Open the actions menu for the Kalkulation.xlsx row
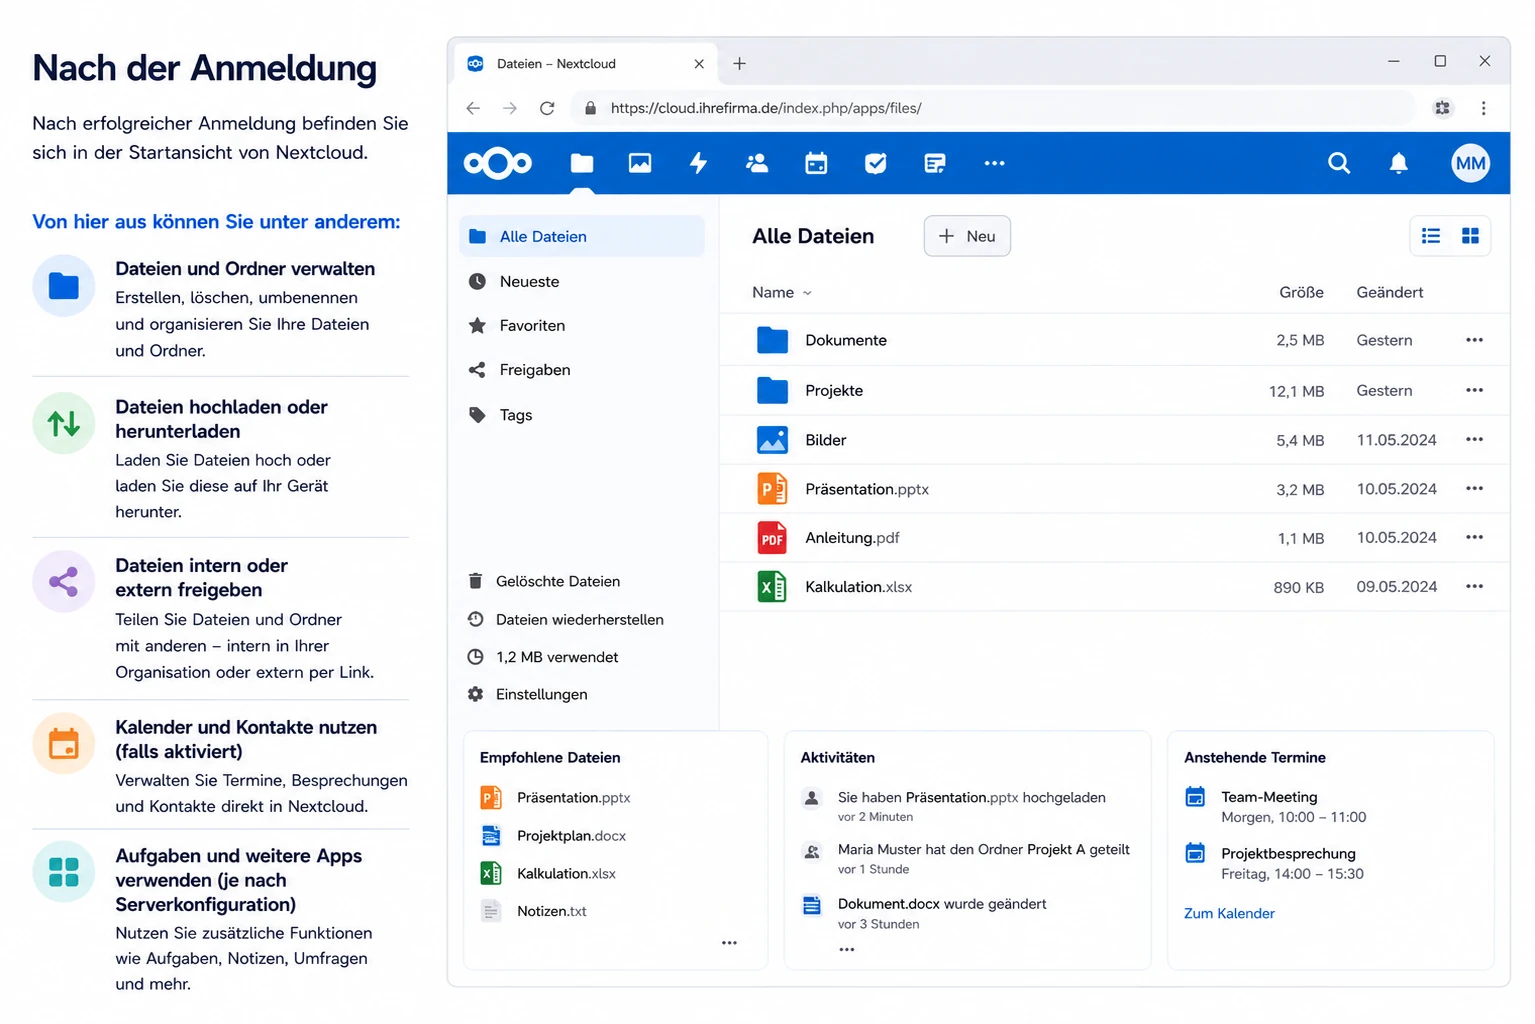The image size is (1535, 1024). (x=1474, y=586)
